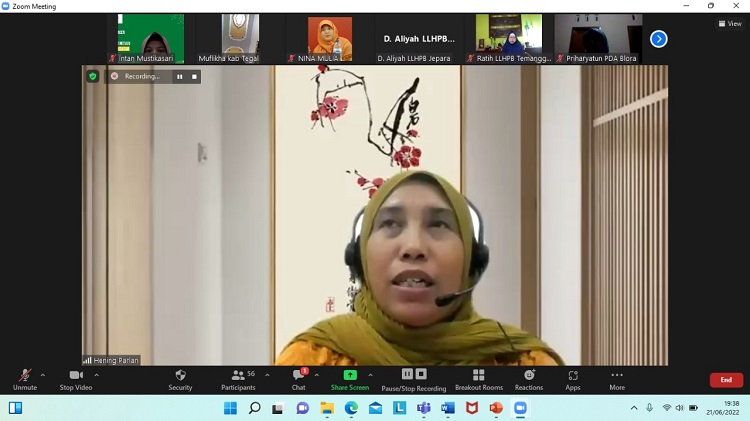This screenshot has height=421, width=750.
Task: Pause the recording in top indicator
Action: (x=180, y=76)
